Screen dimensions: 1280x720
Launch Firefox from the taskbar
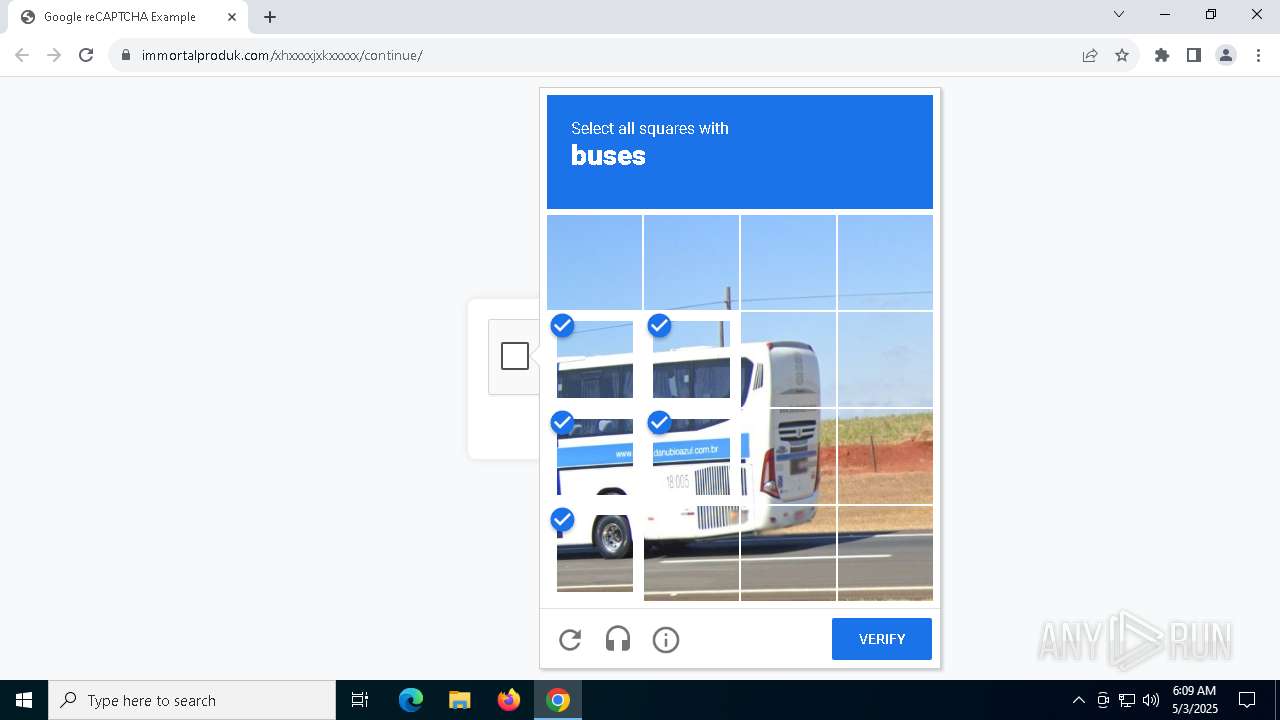tap(509, 700)
